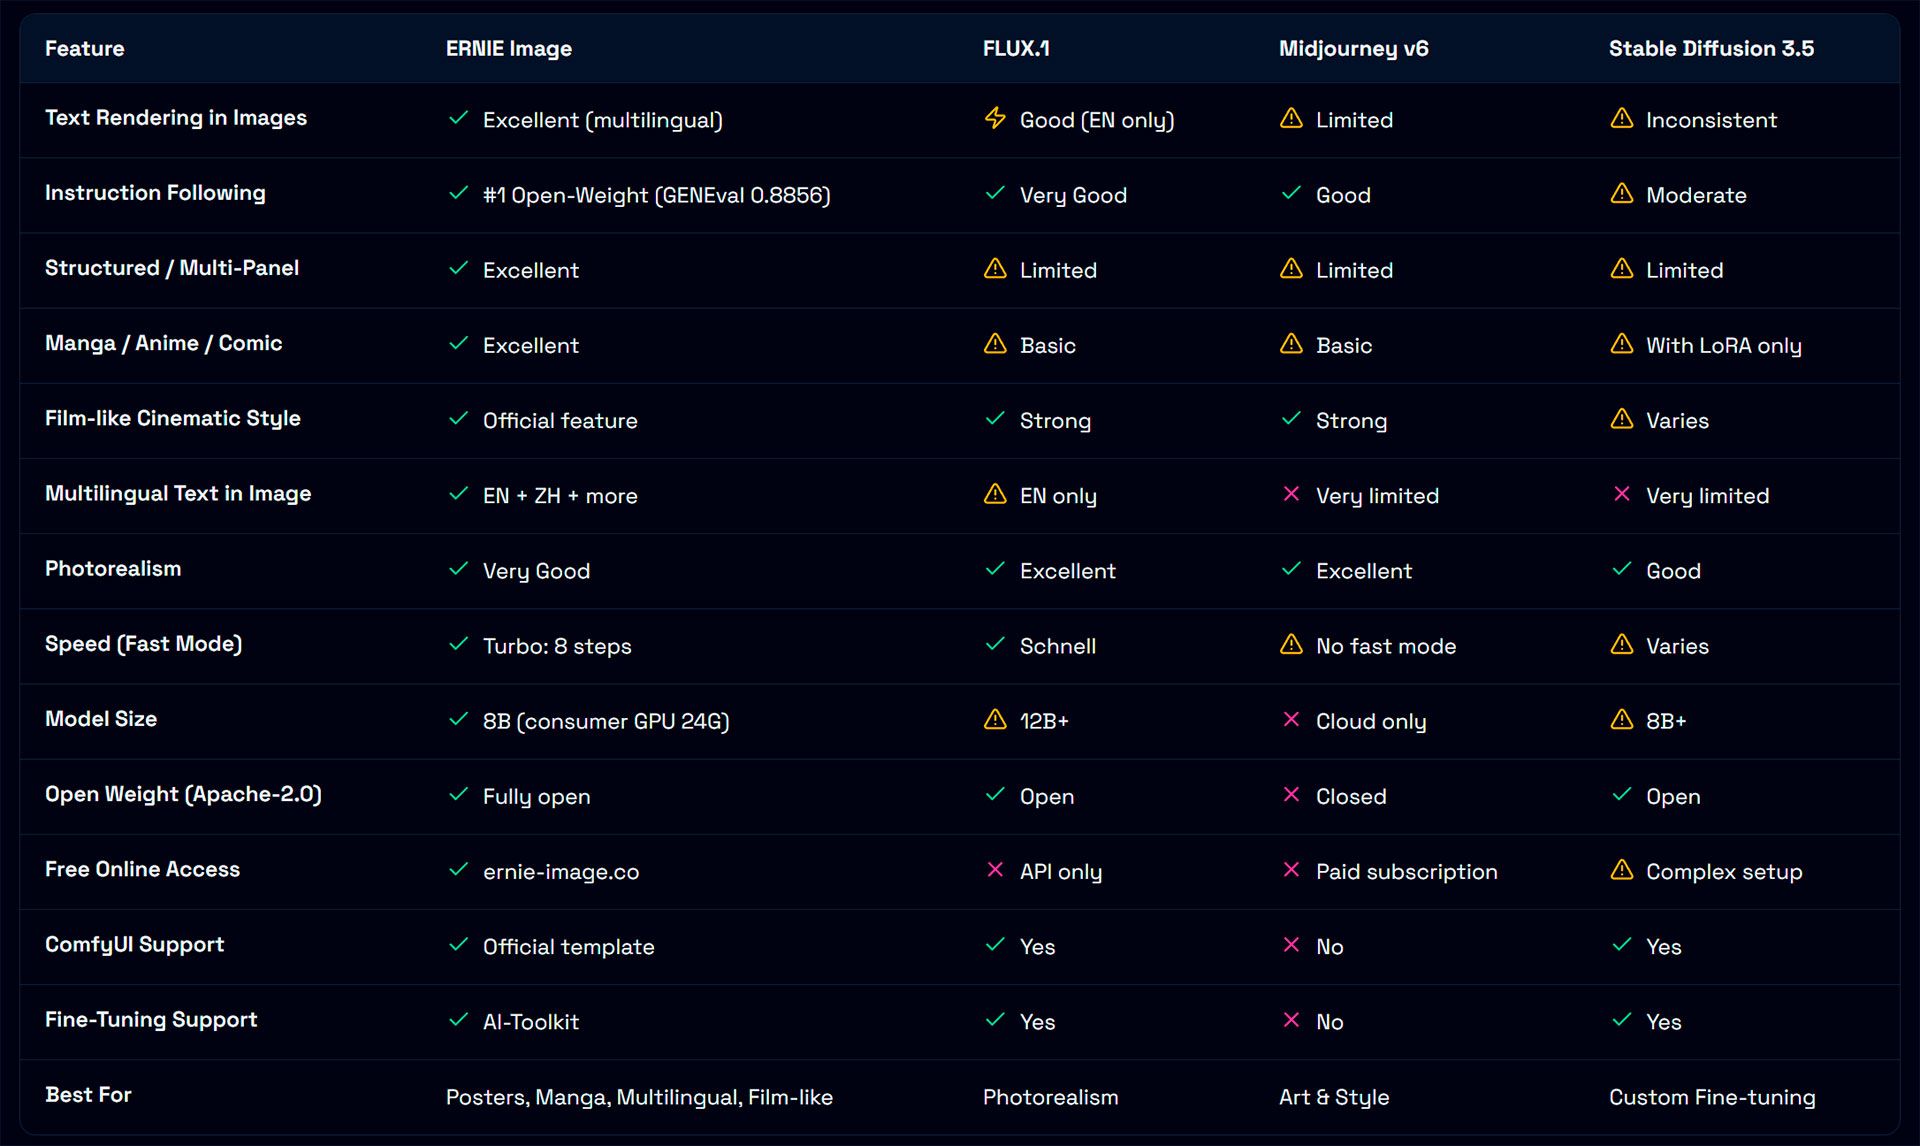Viewport: 1920px width, 1146px height.
Task: Click warning icon next to Inconsistent
Action: click(1621, 118)
